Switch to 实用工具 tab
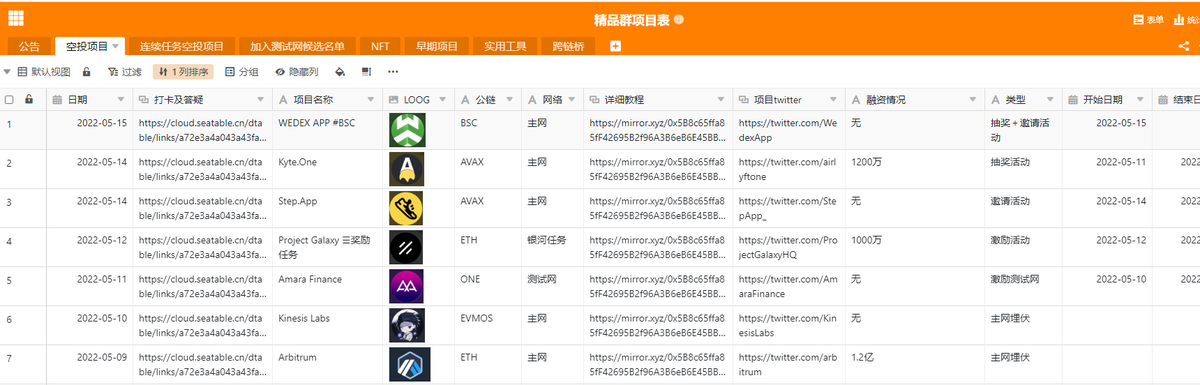 click(x=505, y=46)
